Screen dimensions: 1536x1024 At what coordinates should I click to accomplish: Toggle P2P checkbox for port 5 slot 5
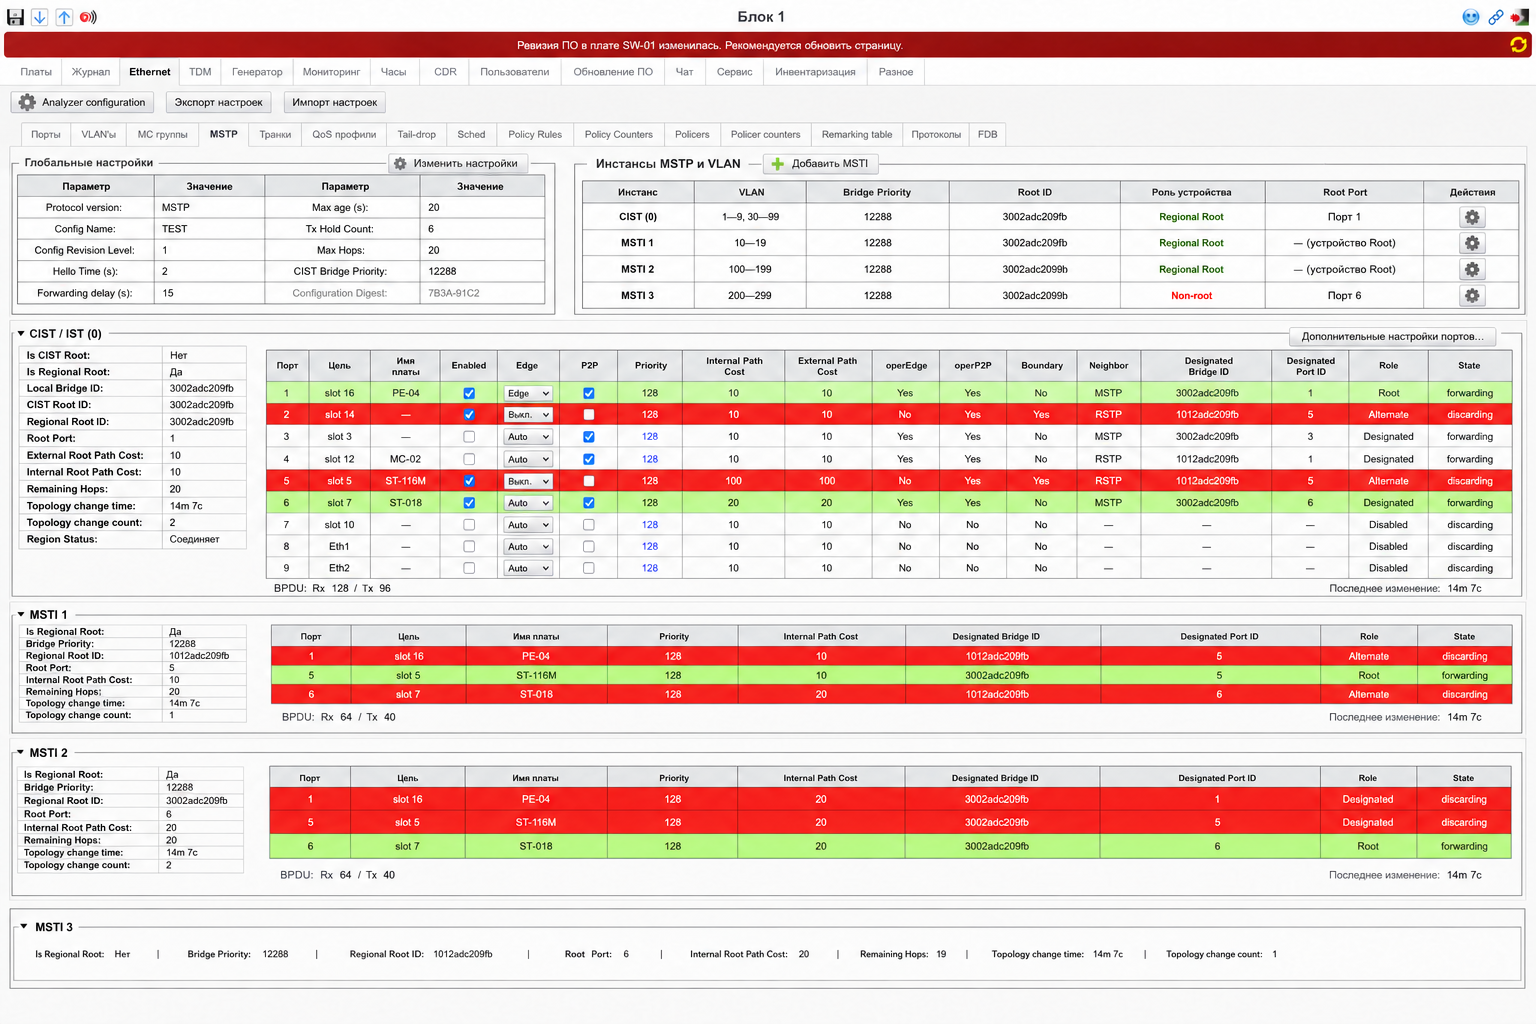(589, 481)
